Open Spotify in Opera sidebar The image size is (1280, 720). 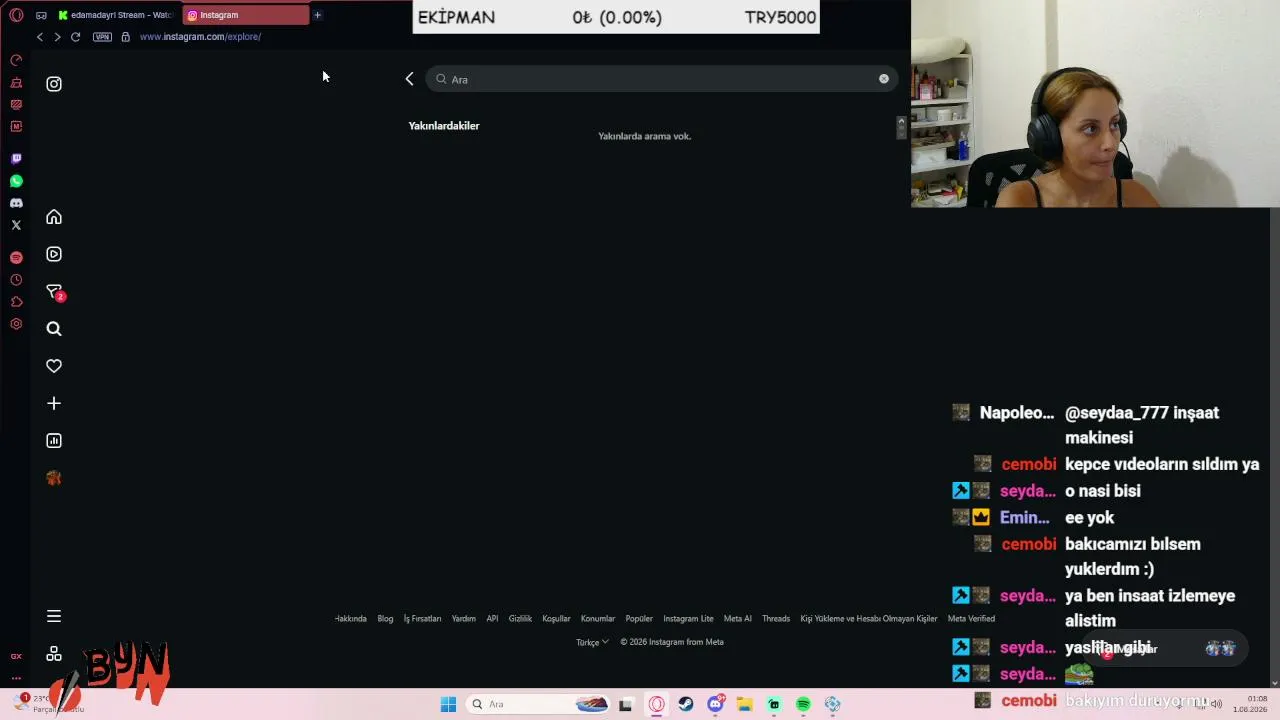point(16,257)
